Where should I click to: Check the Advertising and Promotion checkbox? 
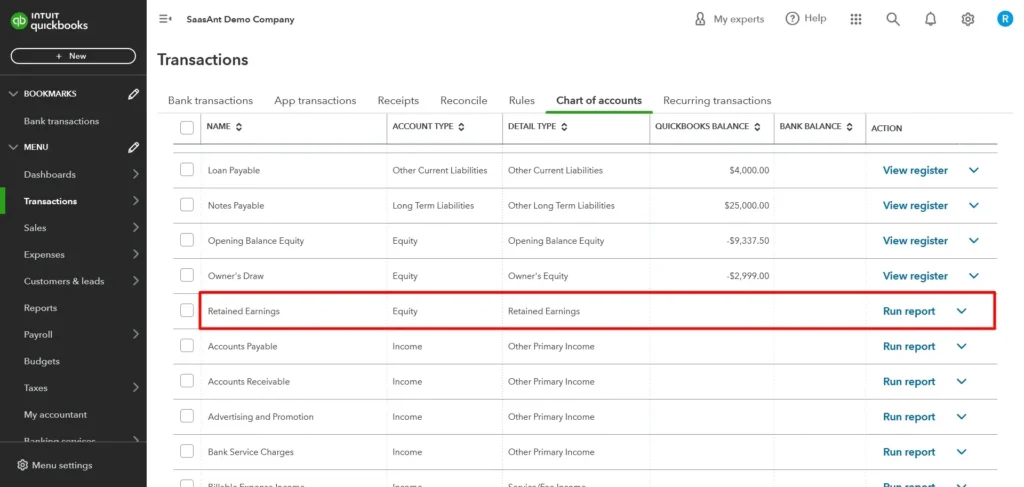click(x=187, y=416)
